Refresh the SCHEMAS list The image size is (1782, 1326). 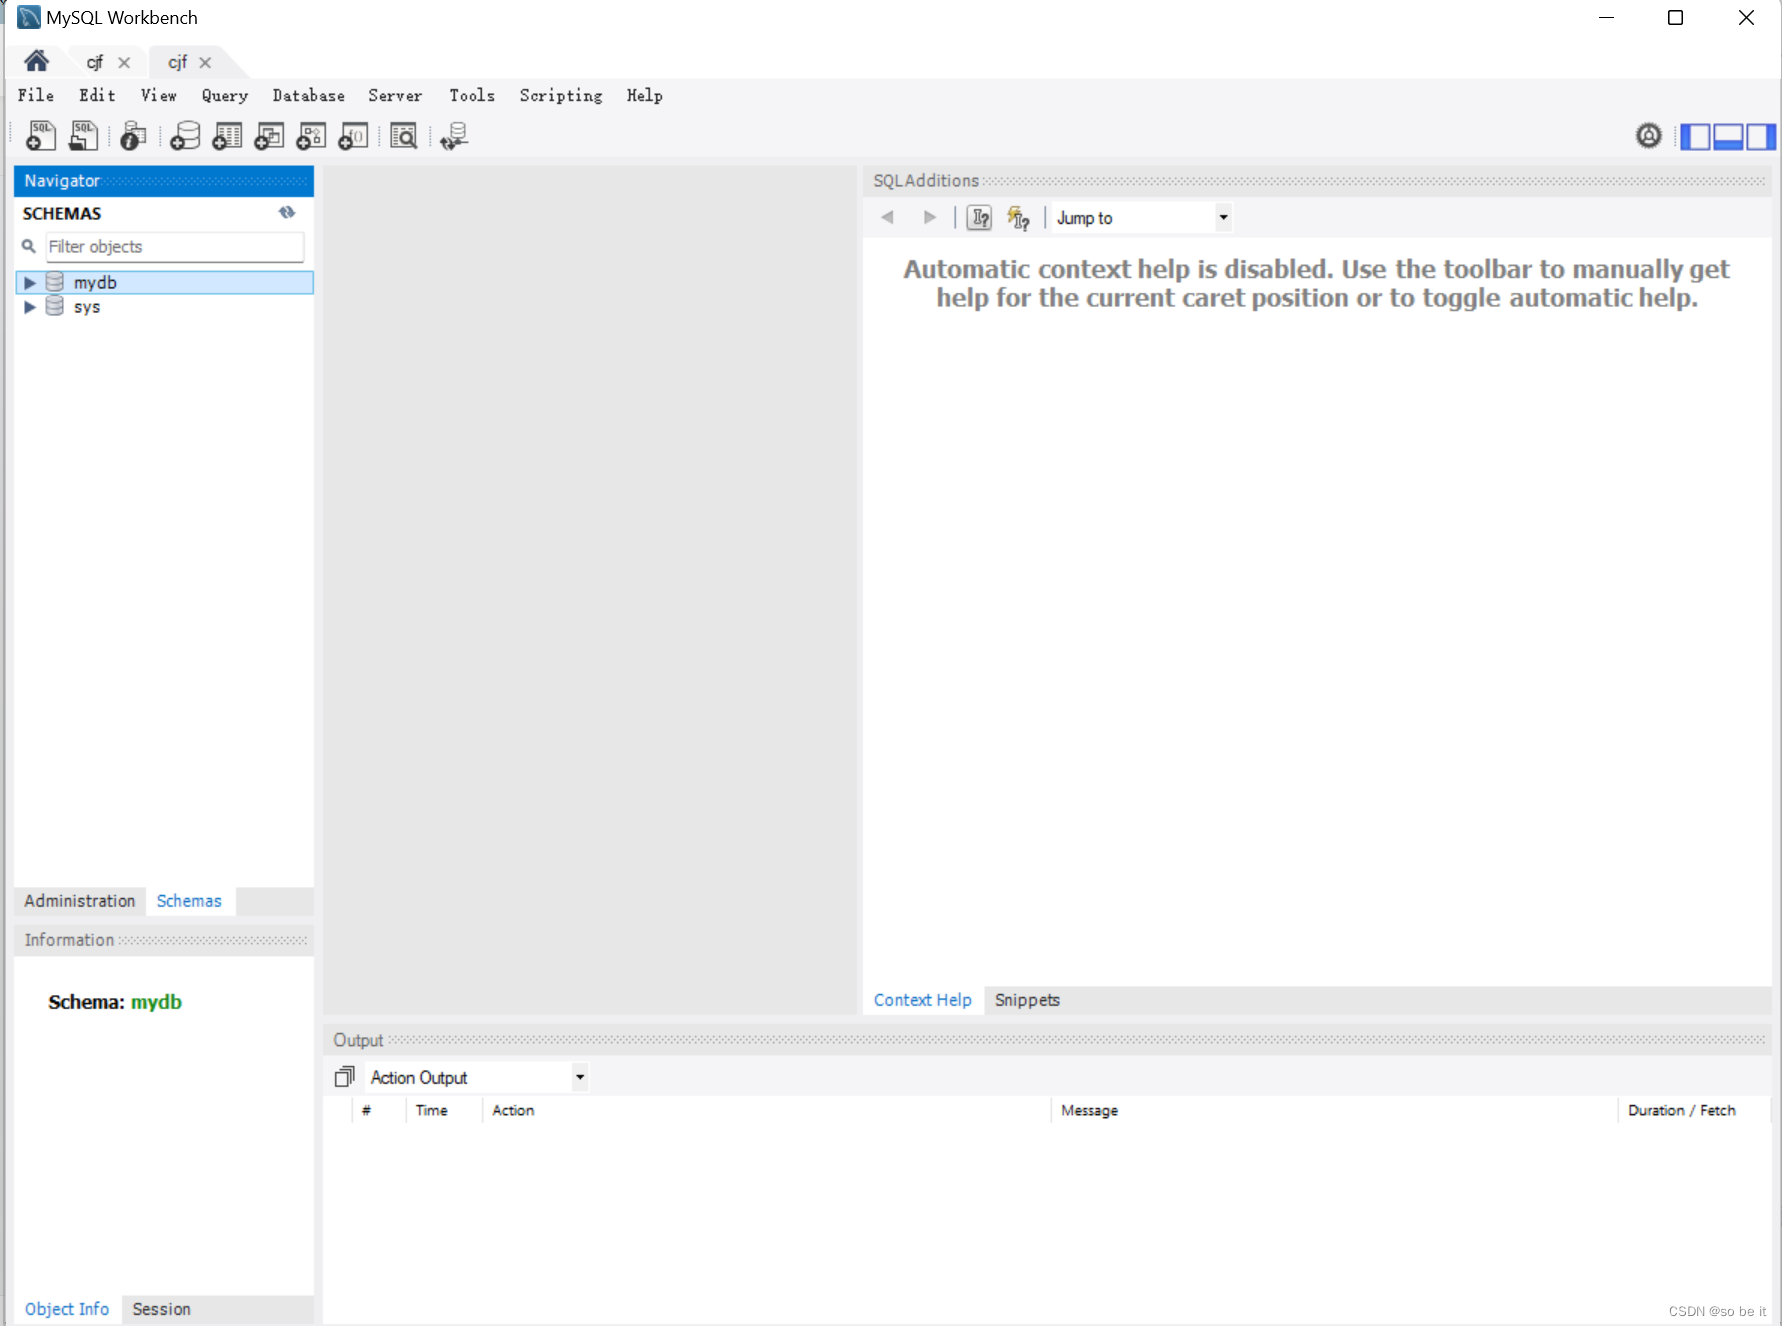pyautogui.click(x=287, y=212)
